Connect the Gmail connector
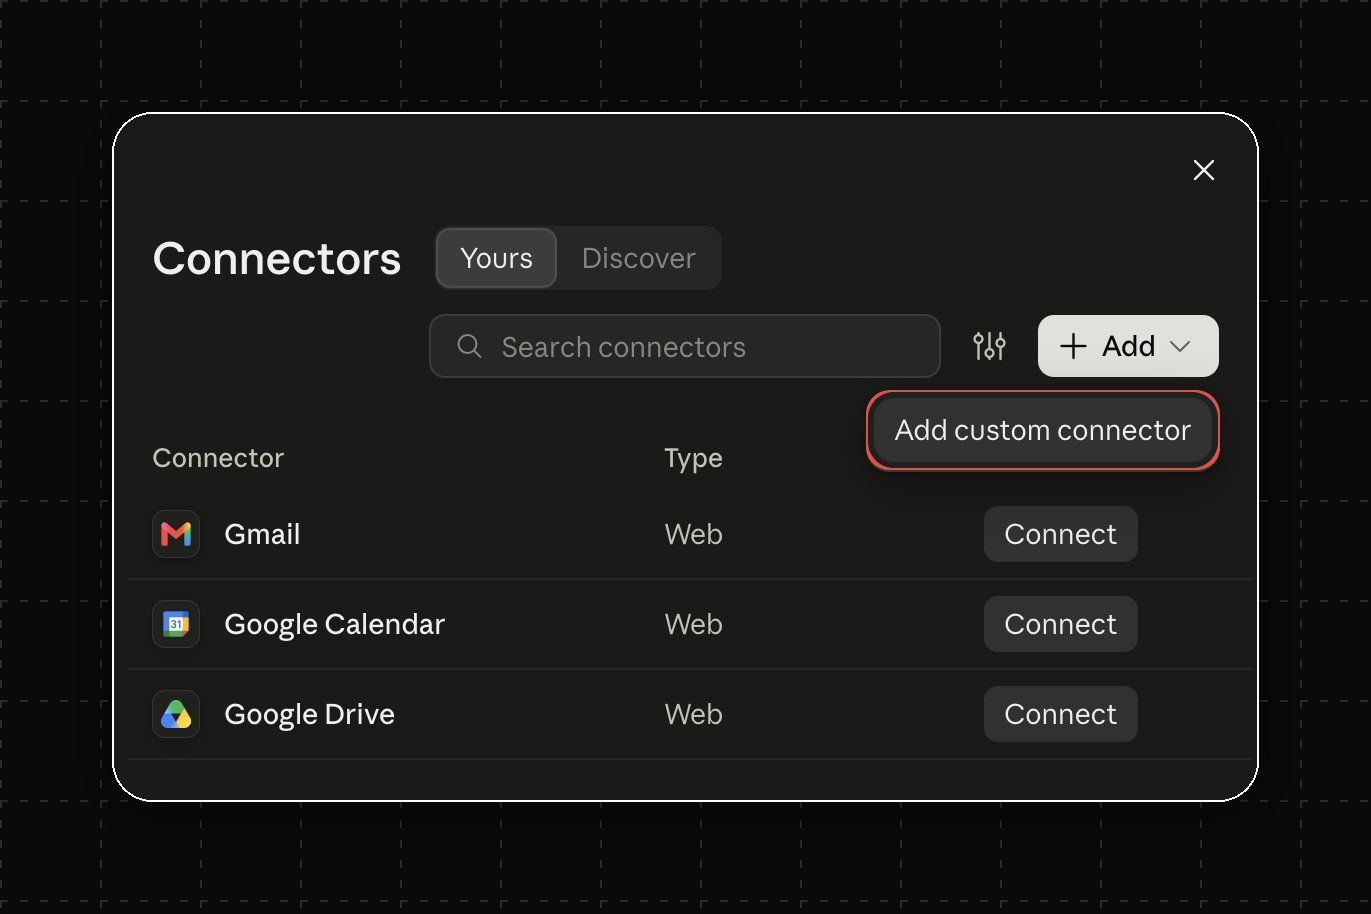The image size is (1371, 914). coord(1060,534)
